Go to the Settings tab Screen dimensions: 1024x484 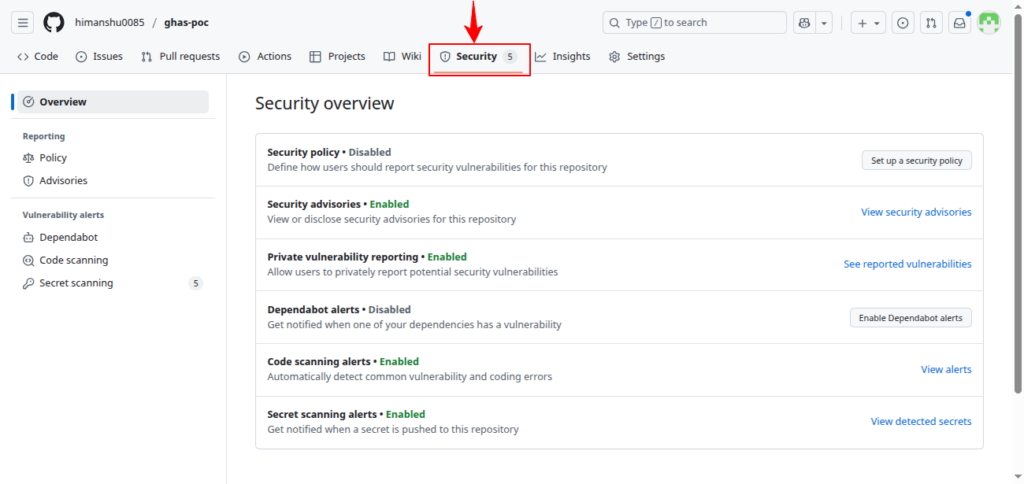click(x=637, y=57)
